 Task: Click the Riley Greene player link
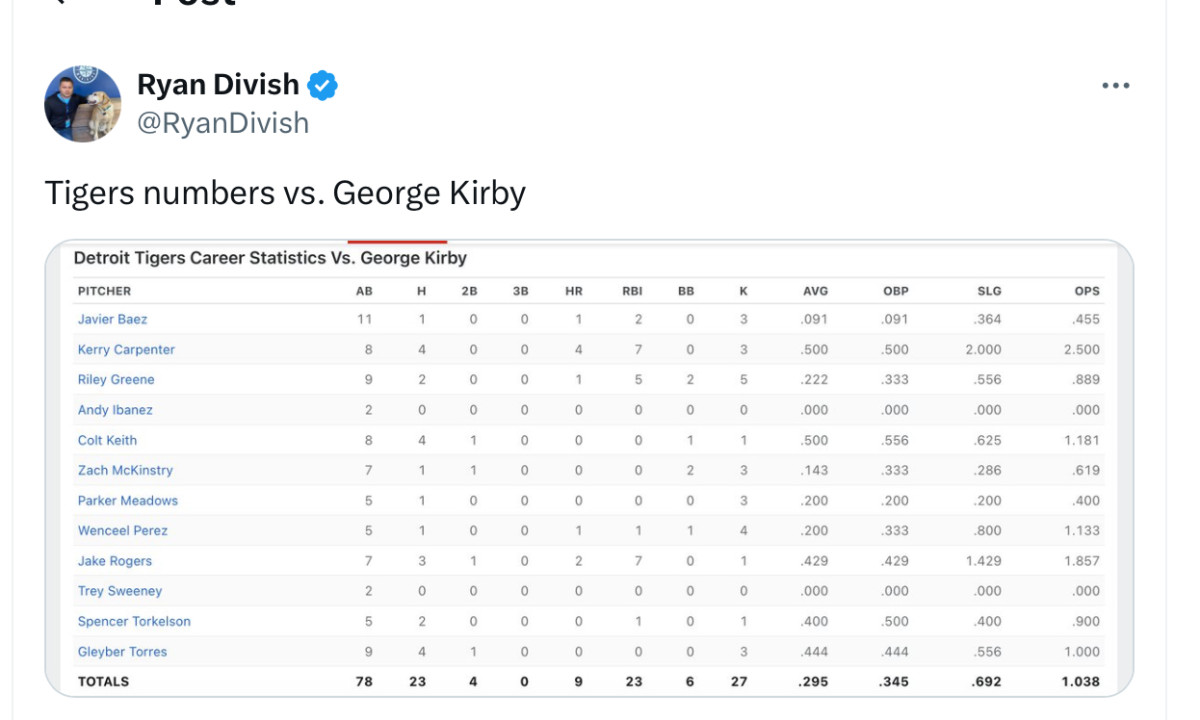pyautogui.click(x=116, y=380)
